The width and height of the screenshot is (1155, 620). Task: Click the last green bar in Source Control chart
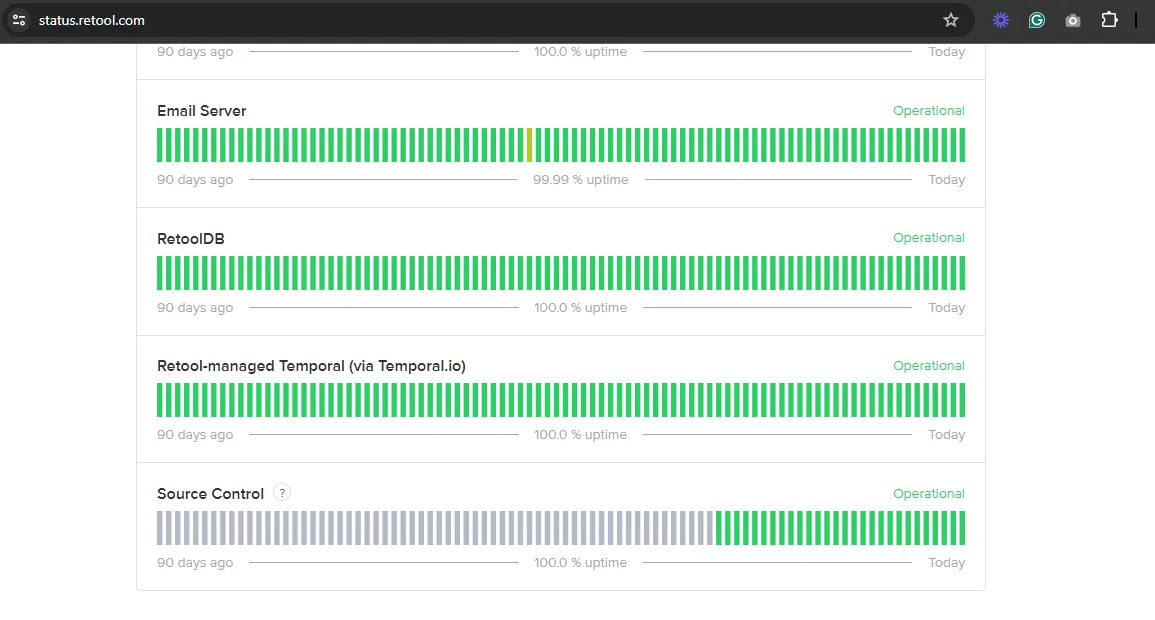[962, 528]
